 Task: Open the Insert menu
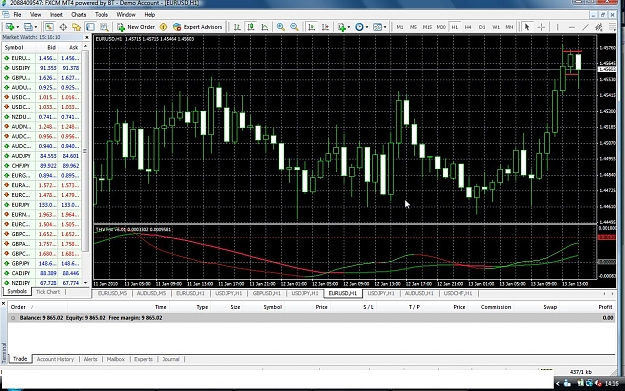coord(56,14)
